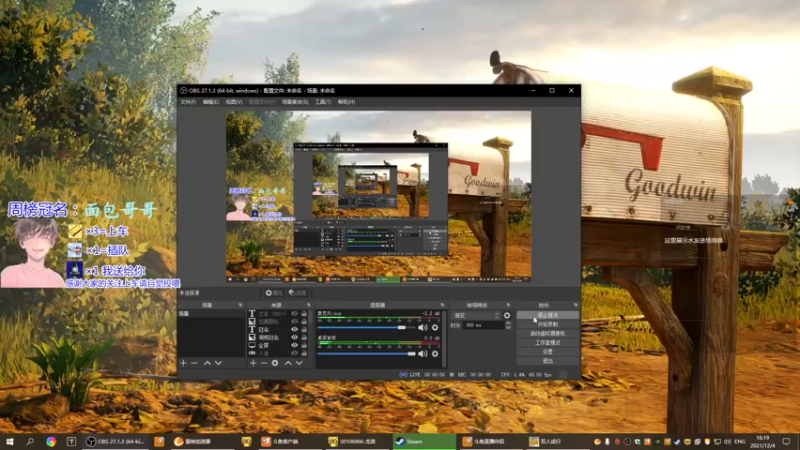The image size is (800, 450).
Task: Click the 启动虚拟摄像机 virtual camera button
Action: click(547, 334)
